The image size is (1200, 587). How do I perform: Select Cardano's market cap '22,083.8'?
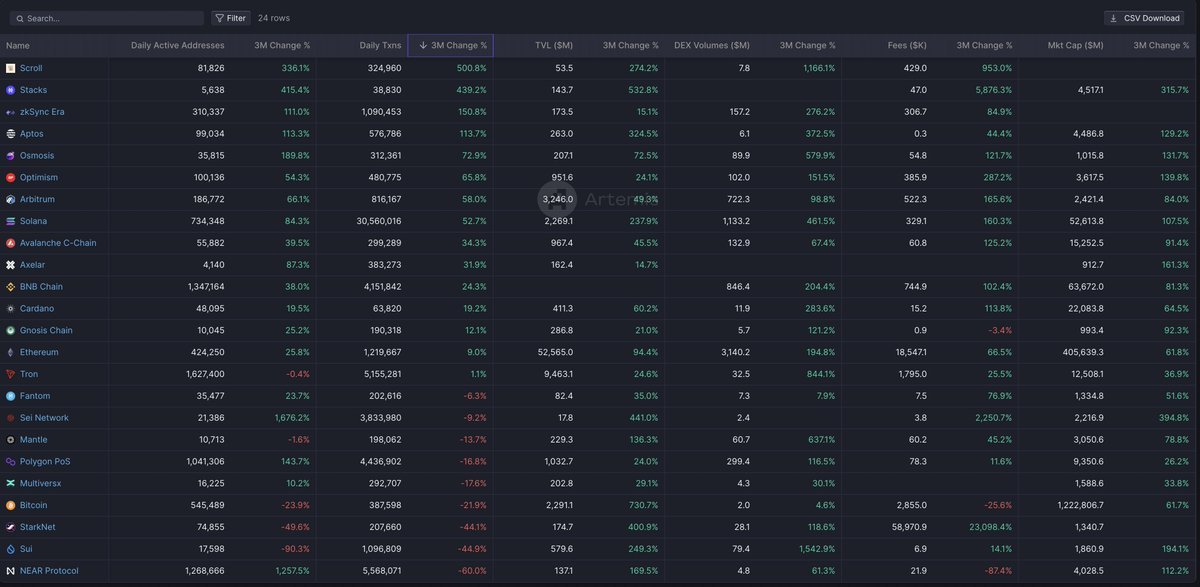1085,309
